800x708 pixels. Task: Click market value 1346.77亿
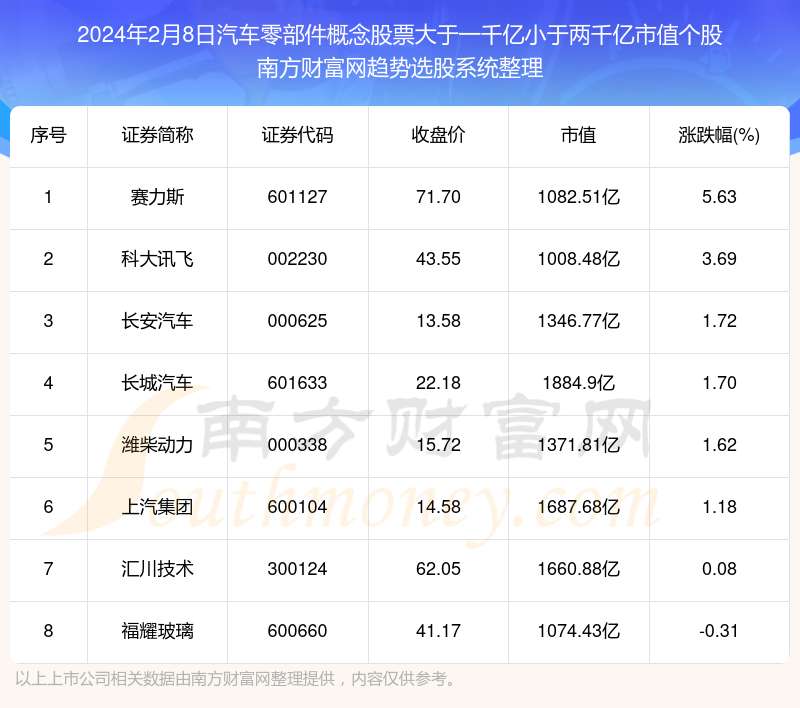click(579, 321)
